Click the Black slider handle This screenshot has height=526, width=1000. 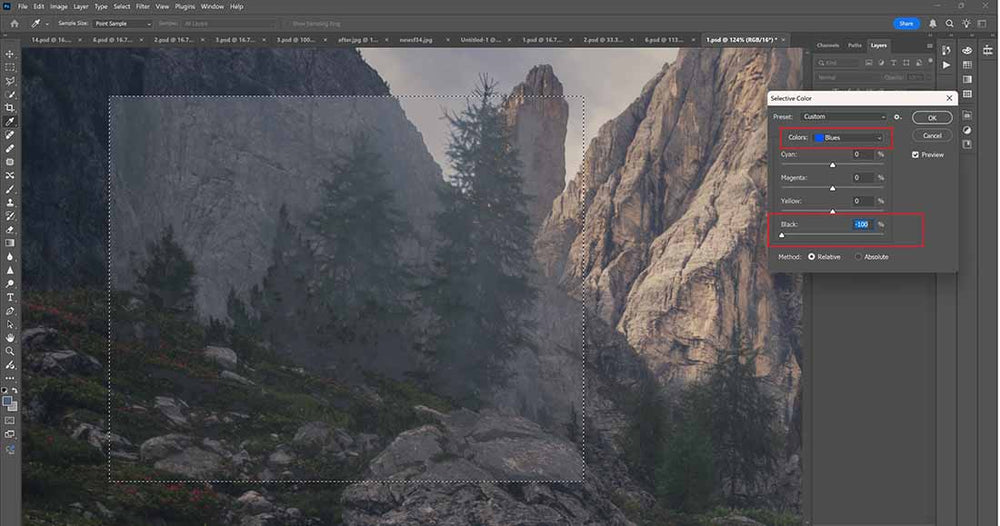[x=782, y=235]
